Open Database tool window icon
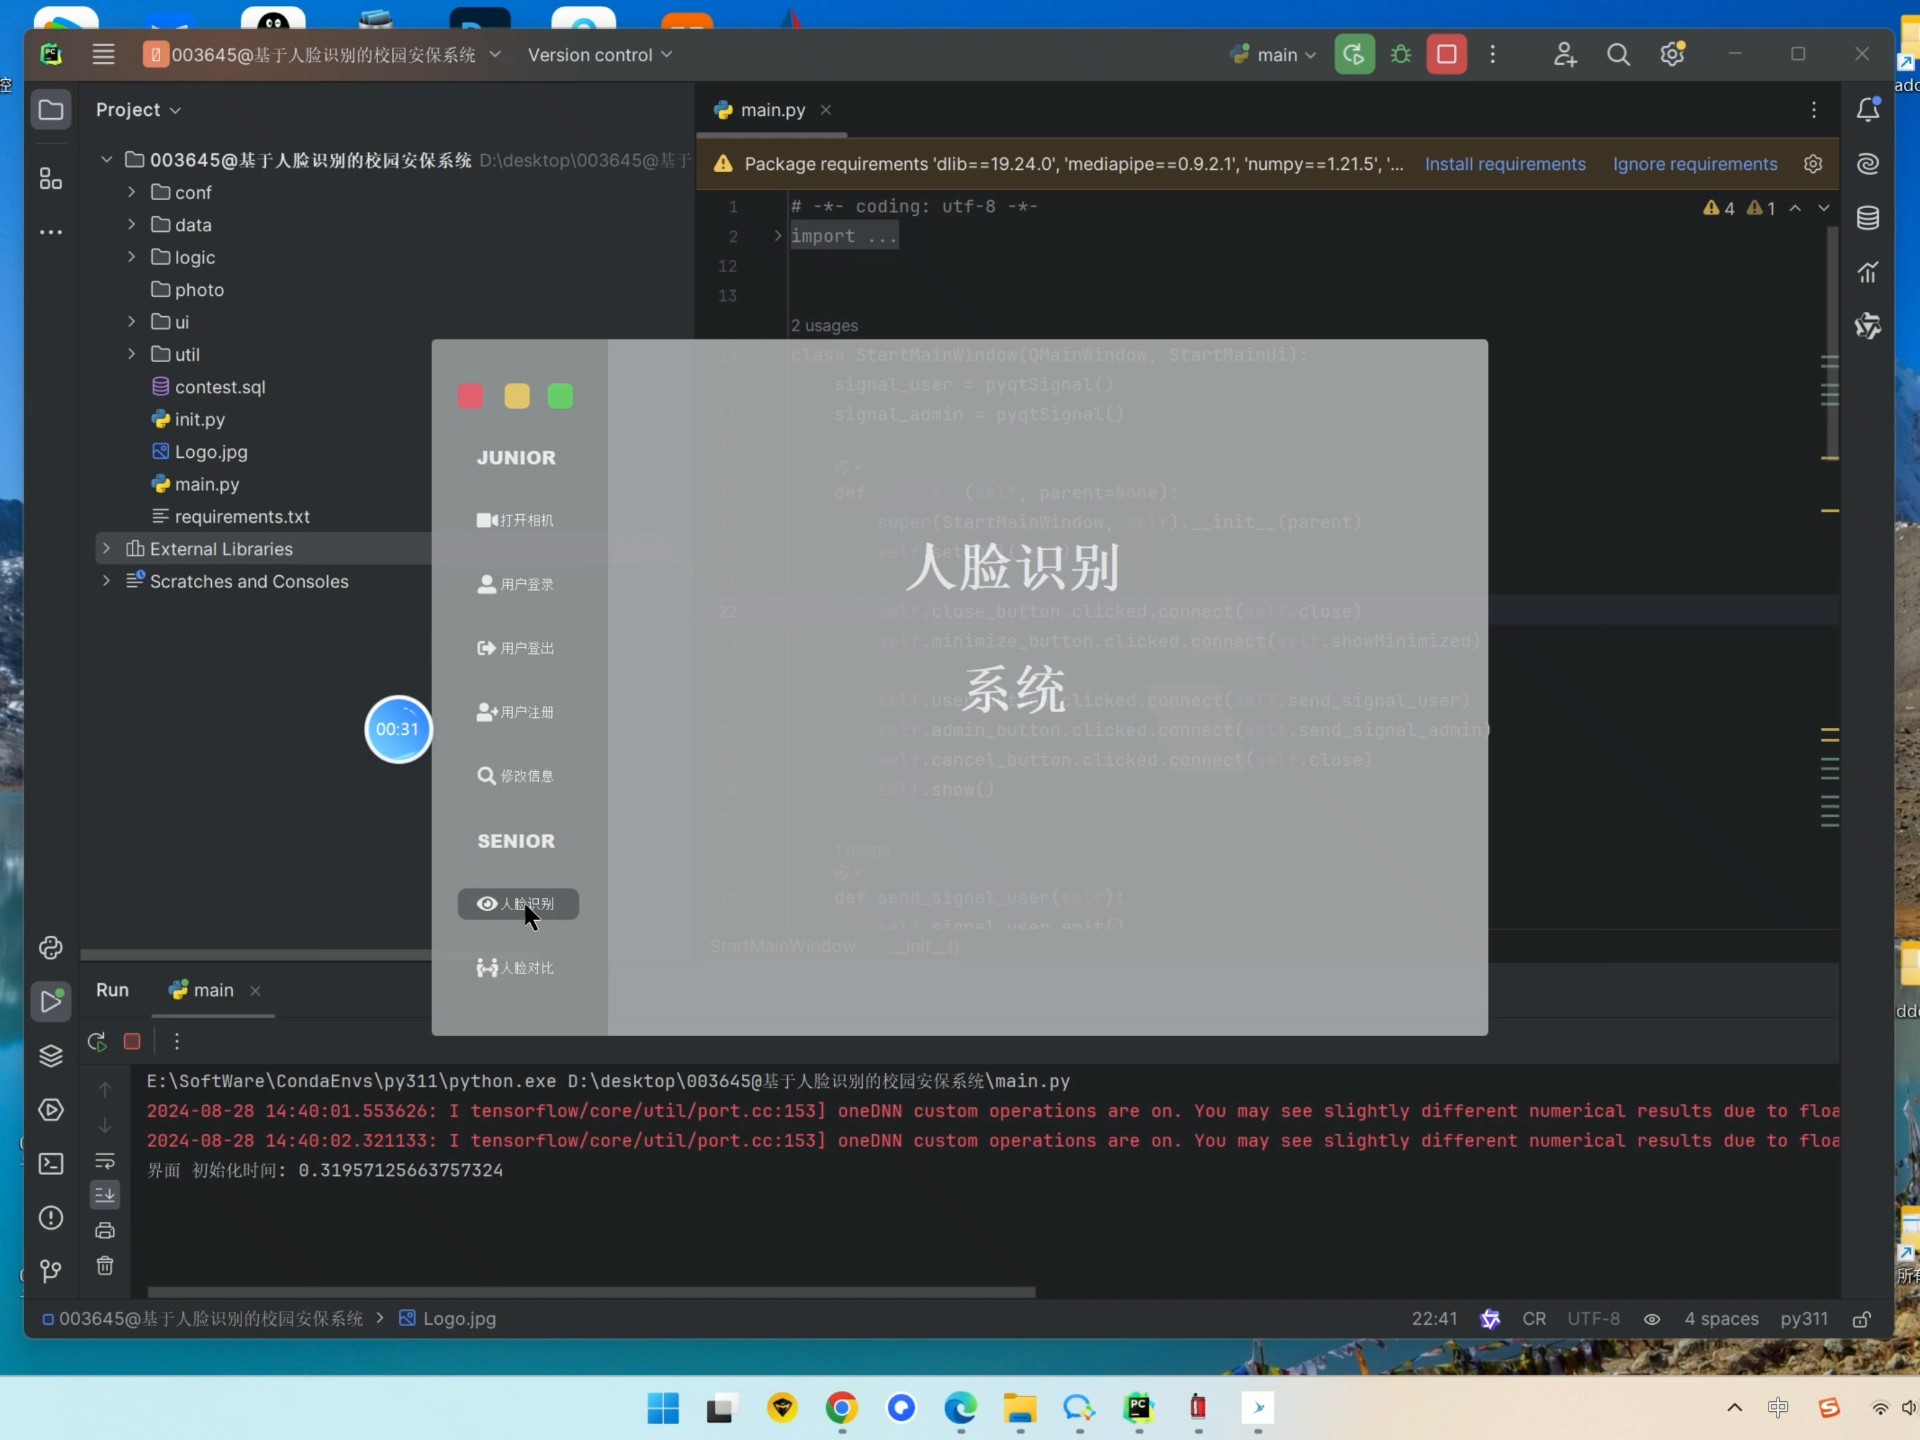The width and height of the screenshot is (1920, 1440). point(1867,218)
